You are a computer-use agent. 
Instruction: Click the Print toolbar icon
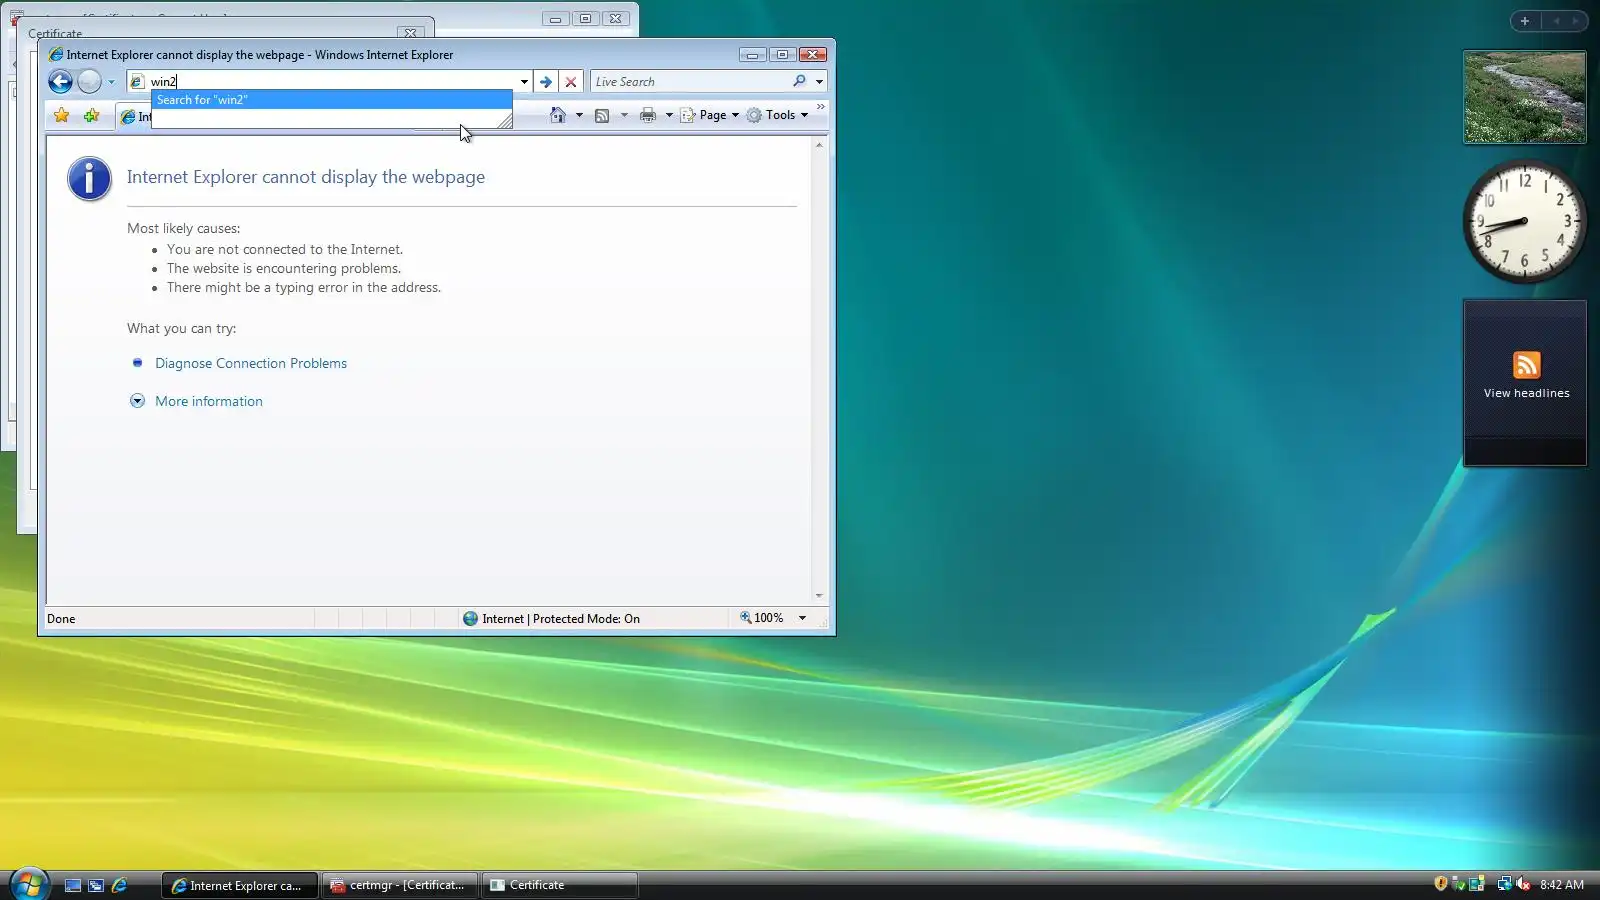click(x=648, y=115)
